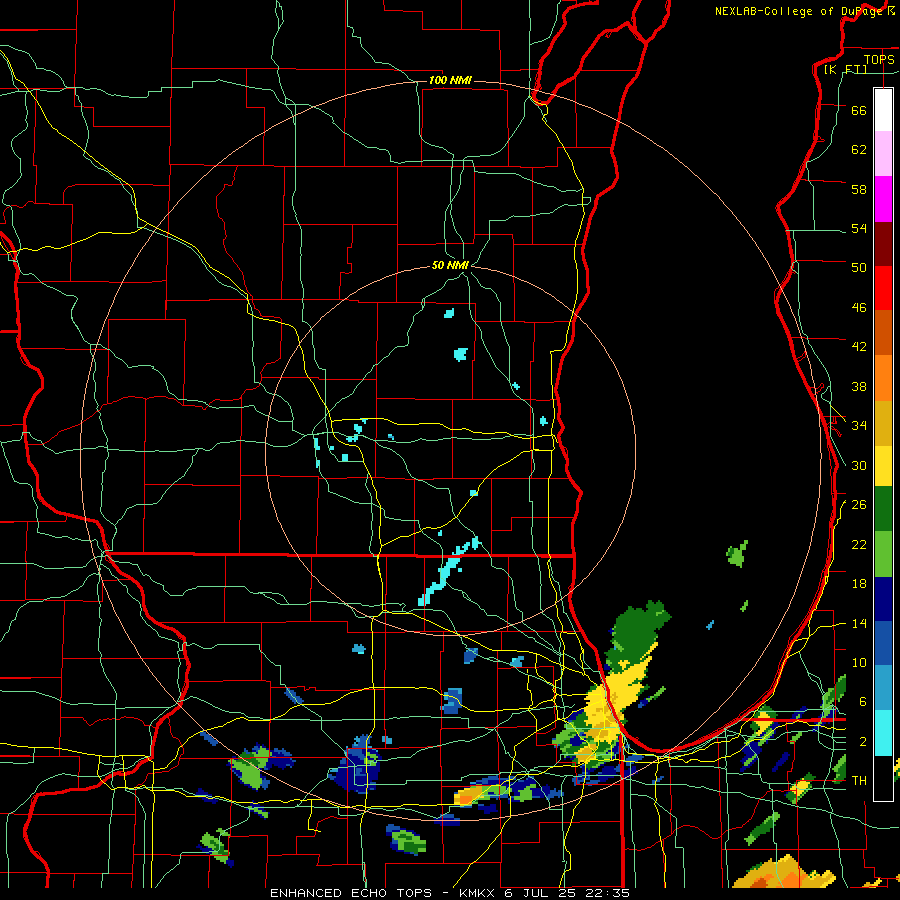The height and width of the screenshot is (900, 900).
Task: Select the '34' legend label
Action: click(x=859, y=426)
